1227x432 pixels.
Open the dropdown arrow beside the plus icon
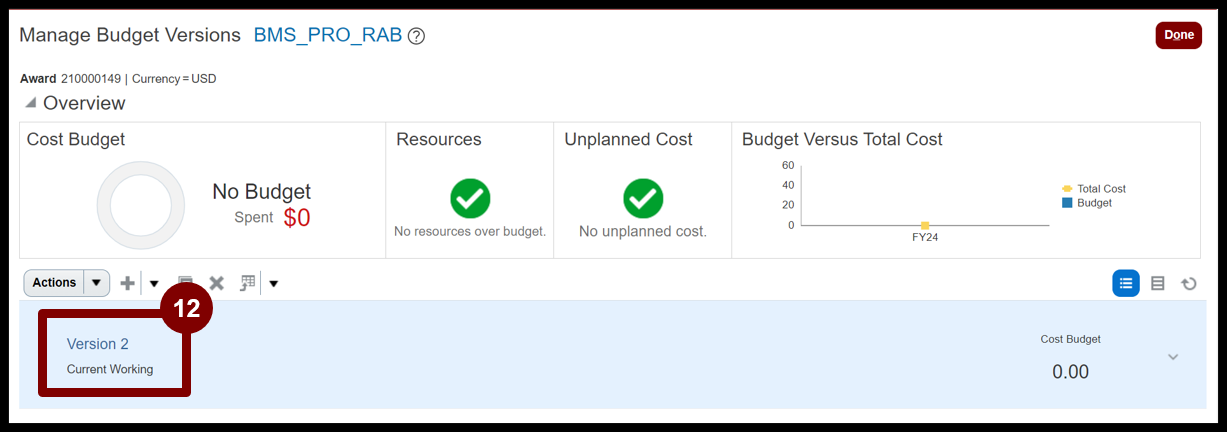(154, 283)
